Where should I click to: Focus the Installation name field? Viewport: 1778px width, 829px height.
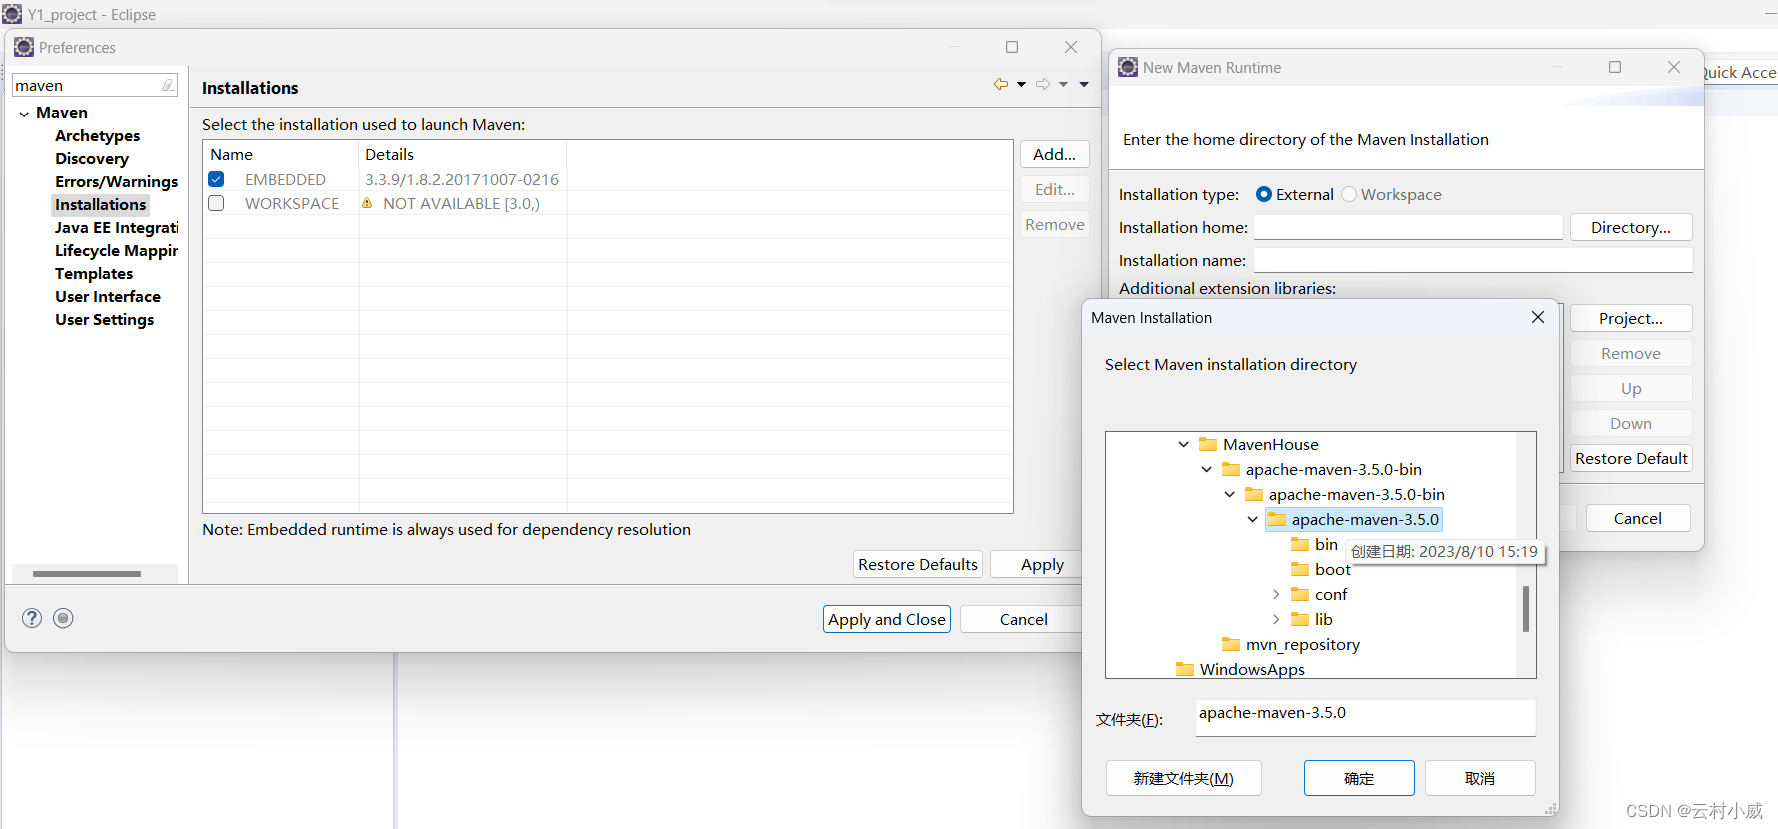click(x=1473, y=260)
